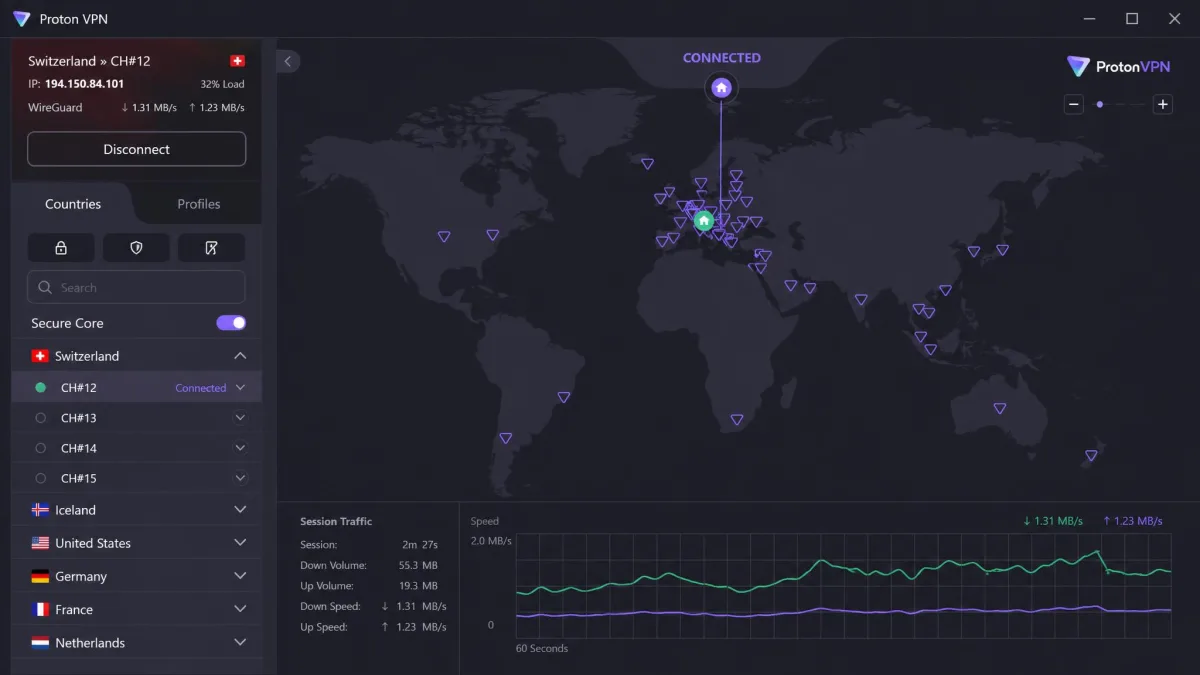The image size is (1200, 675).
Task: Click the Proton VPN logo in title bar
Action: pos(21,19)
